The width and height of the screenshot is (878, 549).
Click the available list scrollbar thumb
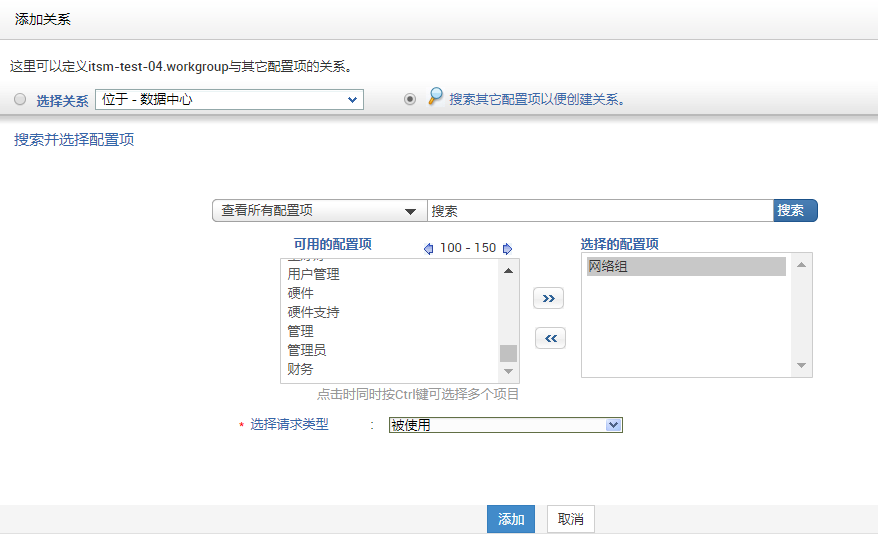[508, 353]
